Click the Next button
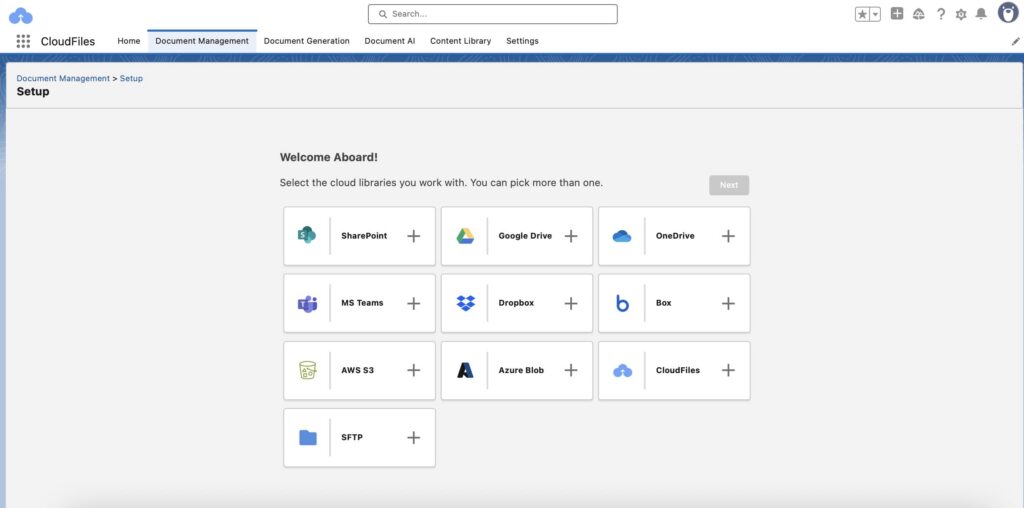This screenshot has width=1024, height=508. click(x=729, y=185)
